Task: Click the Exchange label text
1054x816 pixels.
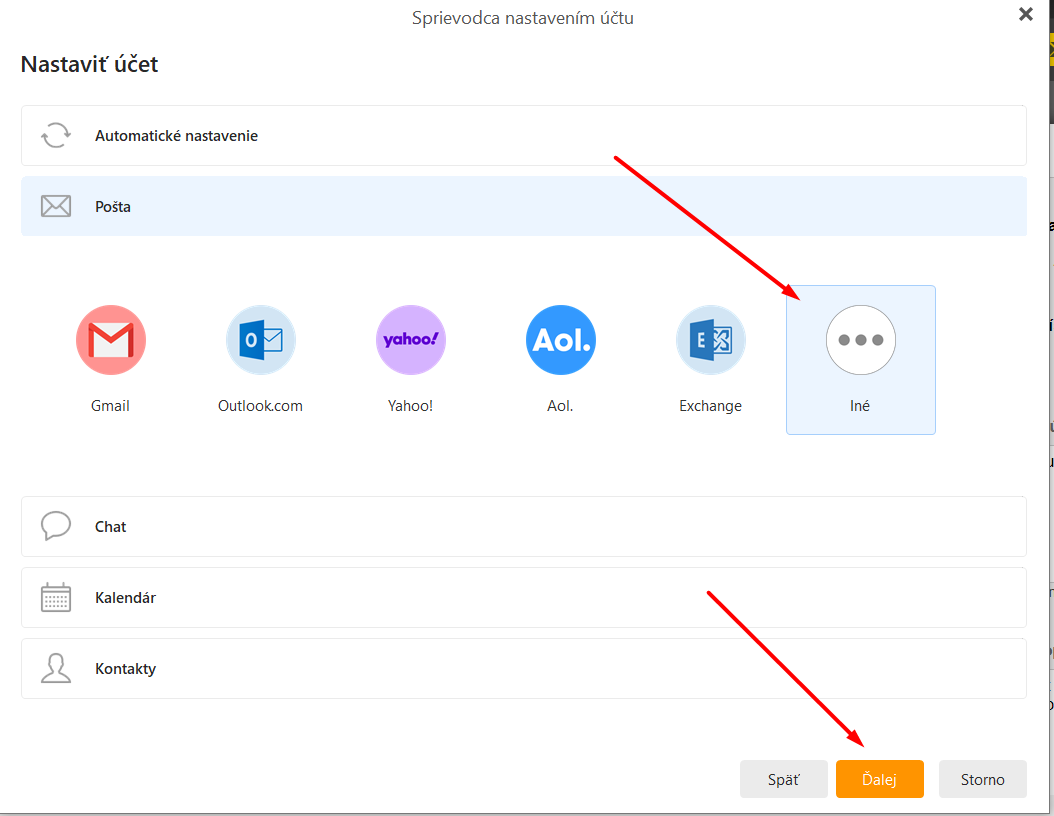Action: tap(711, 406)
